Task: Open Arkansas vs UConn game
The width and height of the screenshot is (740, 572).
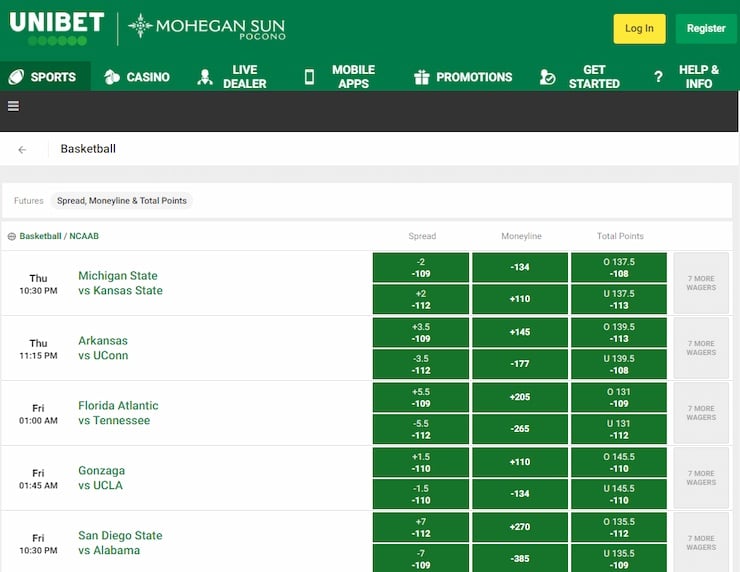Action: pos(103,348)
